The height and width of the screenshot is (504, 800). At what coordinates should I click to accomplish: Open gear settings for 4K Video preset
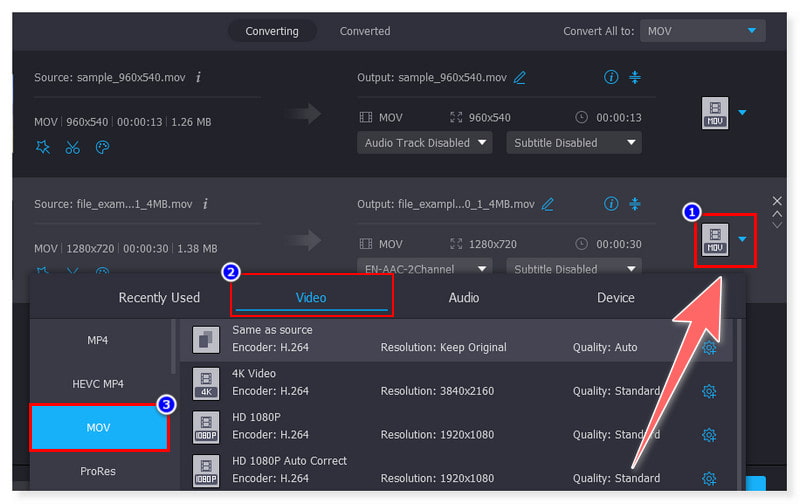(709, 391)
